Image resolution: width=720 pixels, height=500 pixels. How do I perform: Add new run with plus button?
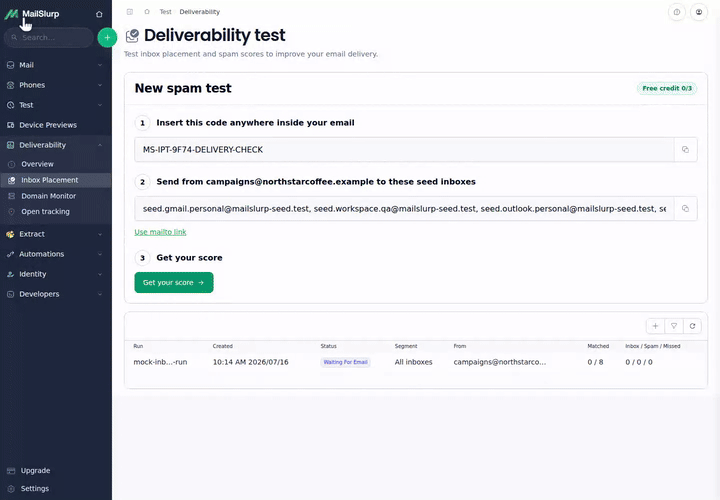tap(655, 326)
